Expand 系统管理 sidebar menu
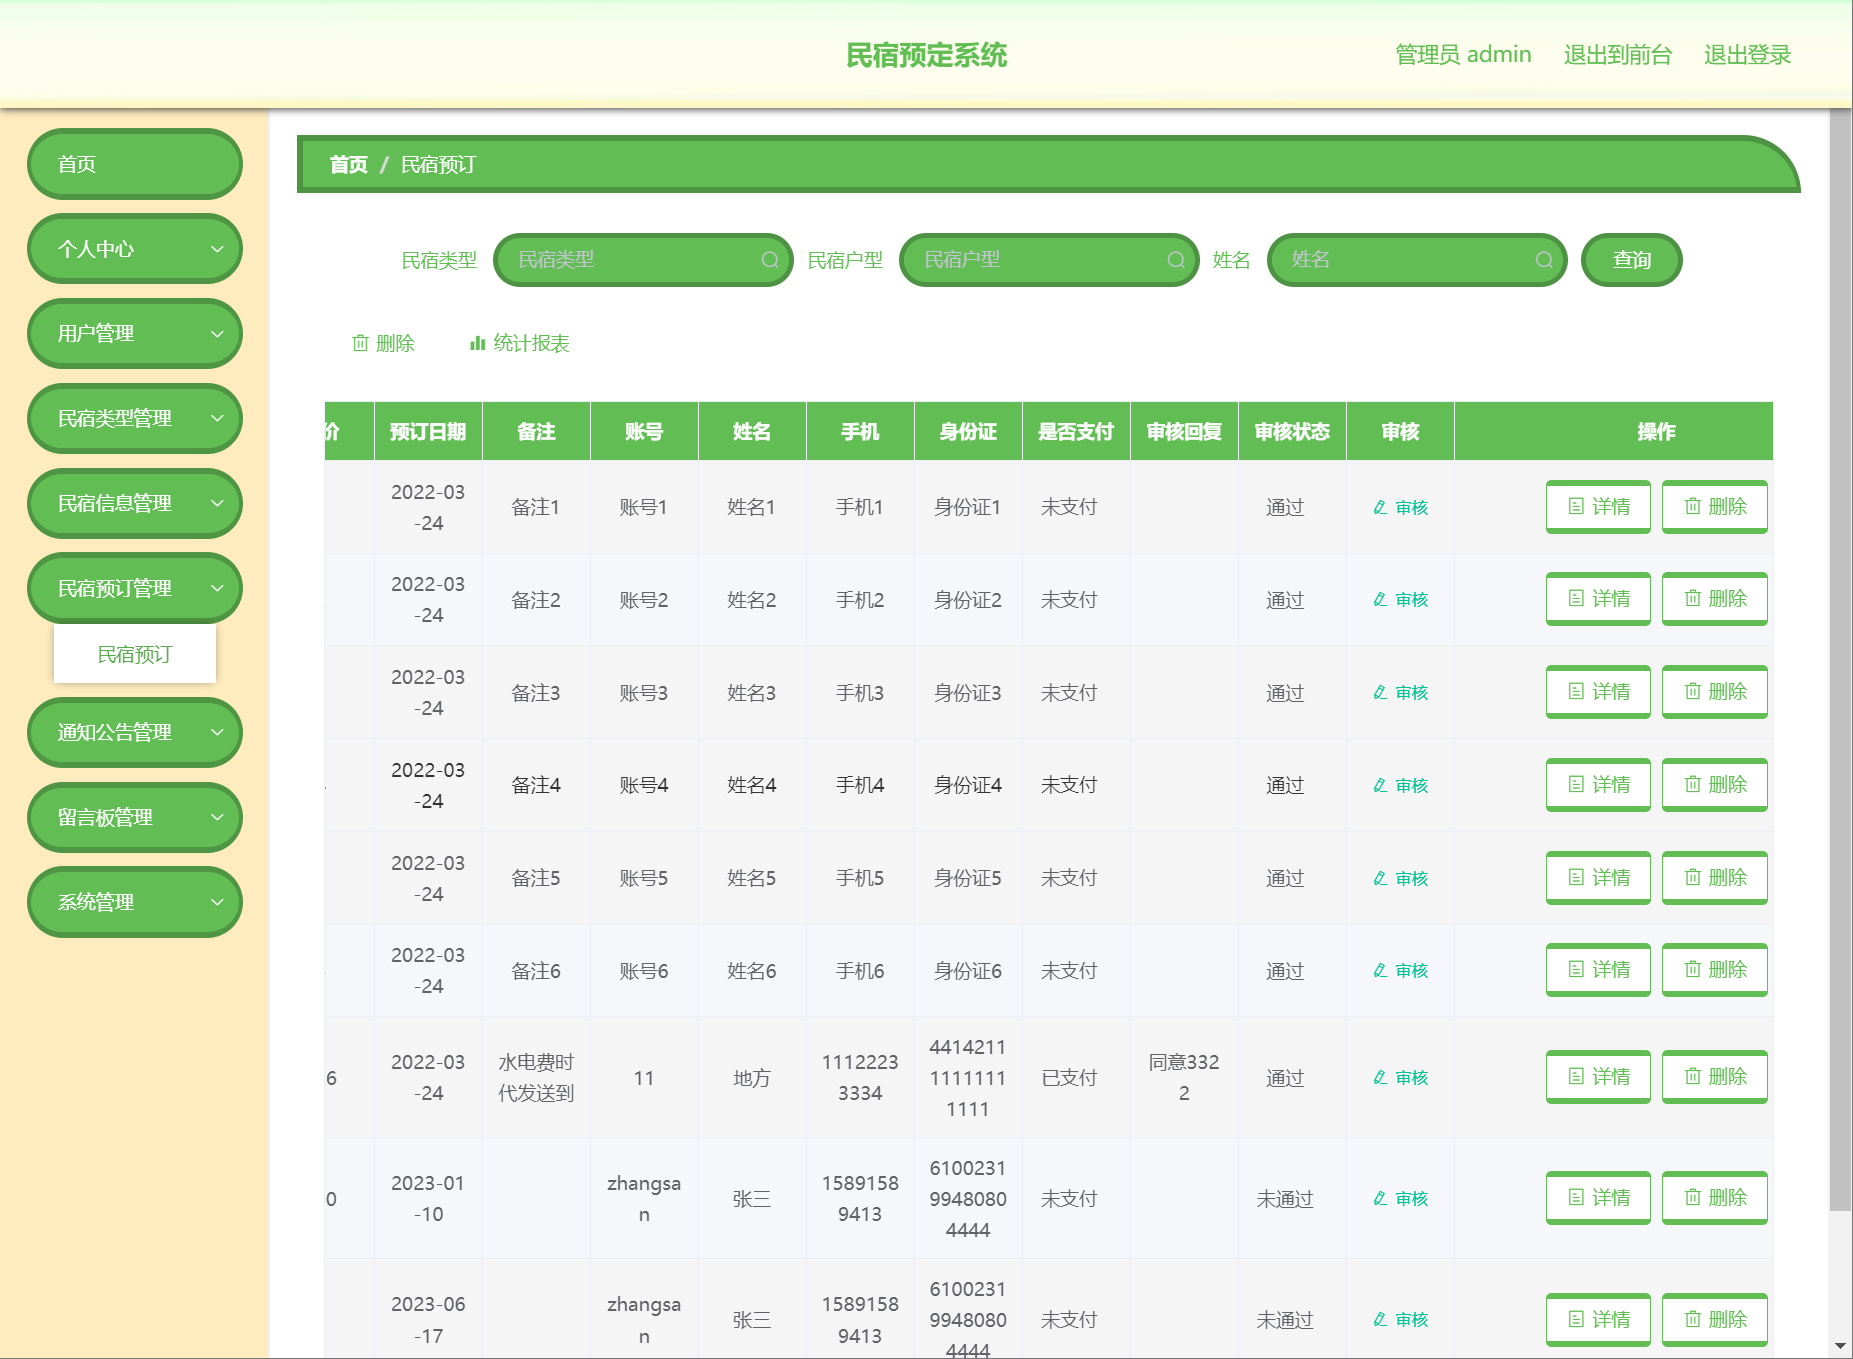 [x=135, y=902]
